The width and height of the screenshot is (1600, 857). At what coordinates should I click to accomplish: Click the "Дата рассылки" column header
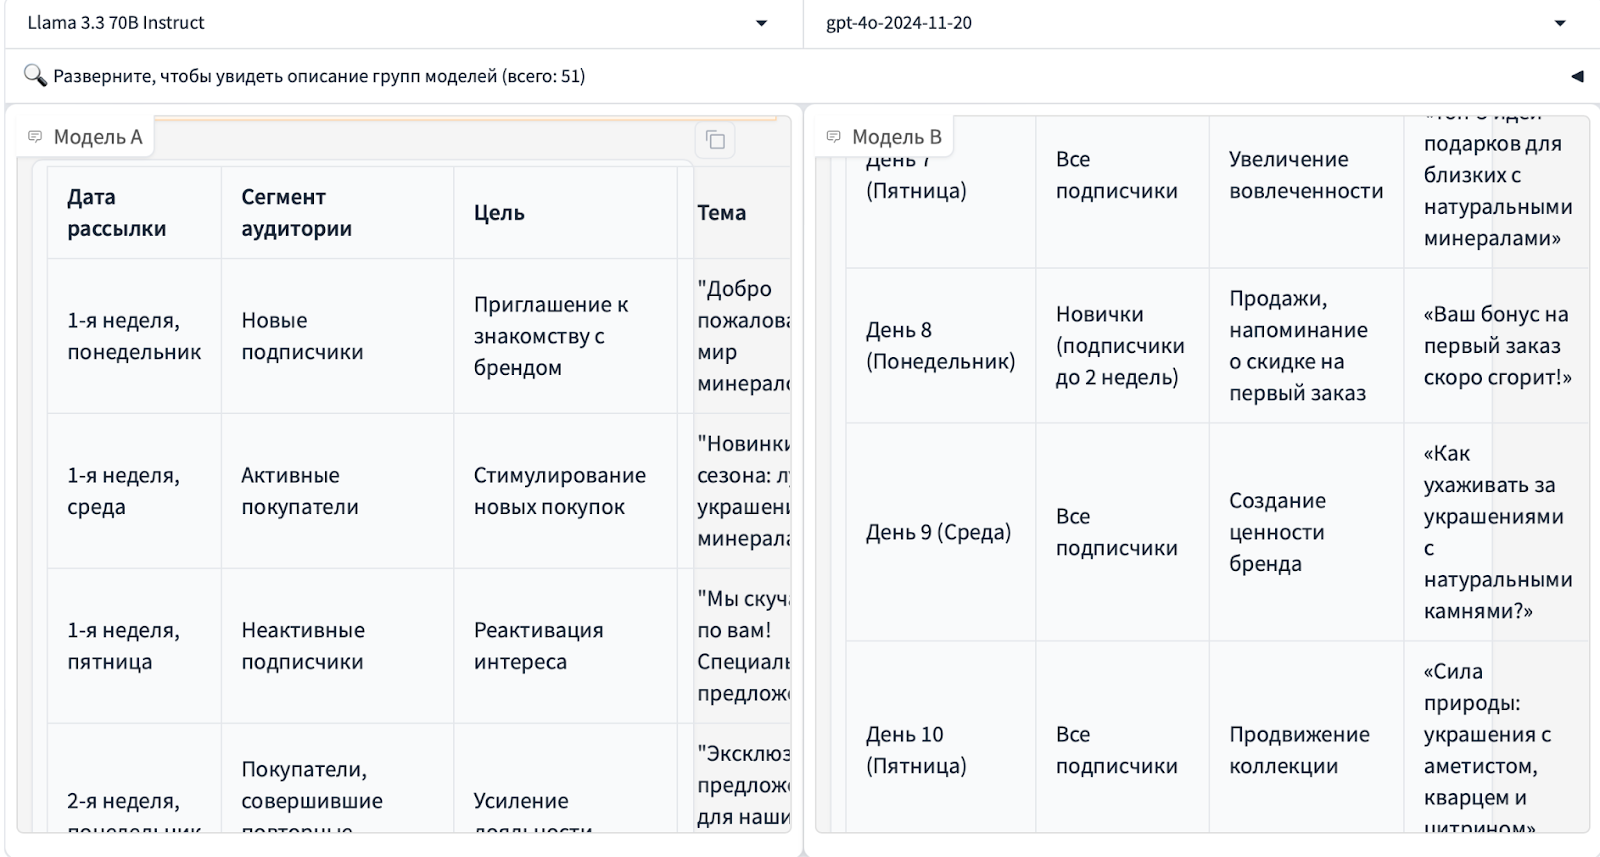pos(116,213)
